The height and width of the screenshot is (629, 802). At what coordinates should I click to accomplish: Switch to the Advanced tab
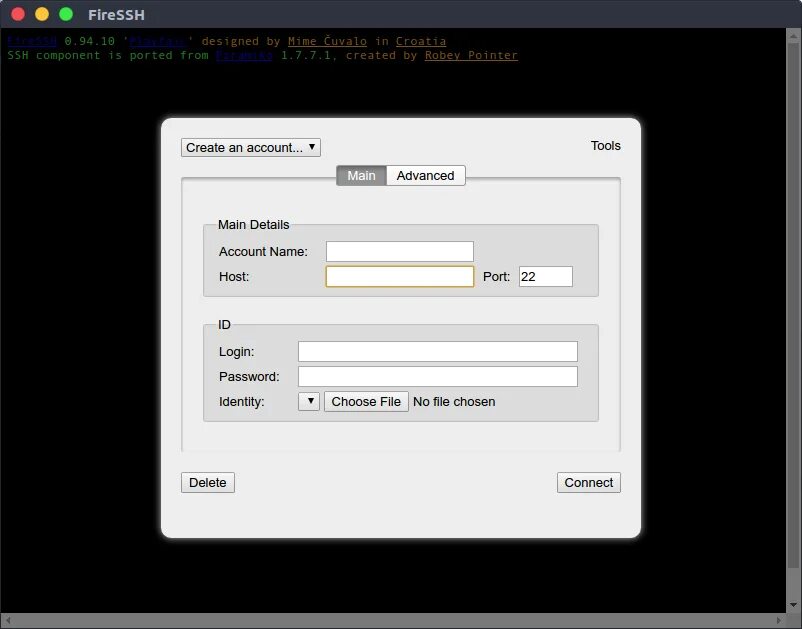[x=426, y=175]
